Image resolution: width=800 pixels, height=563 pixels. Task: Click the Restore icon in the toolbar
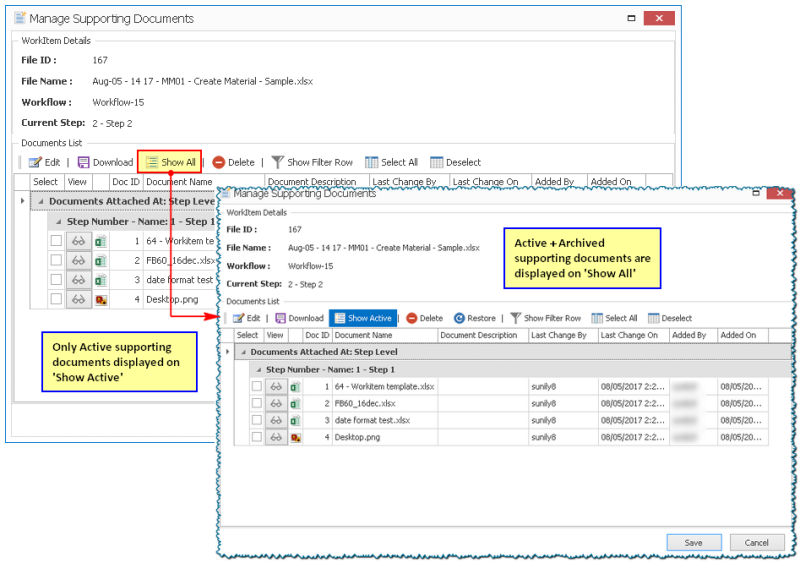click(x=474, y=318)
